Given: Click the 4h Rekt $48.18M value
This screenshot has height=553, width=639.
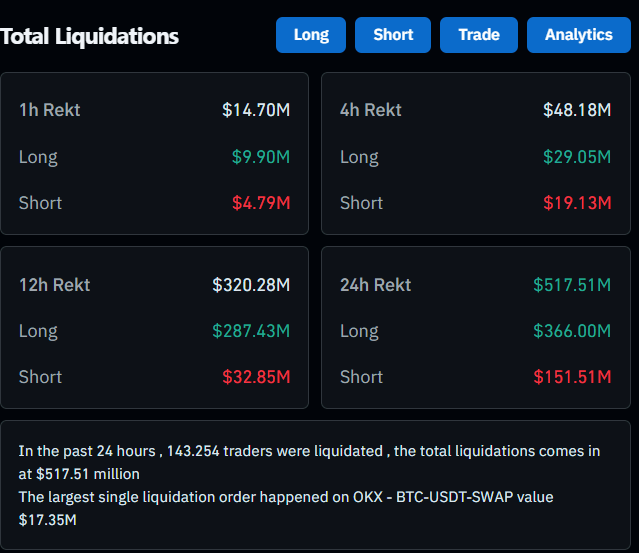Looking at the screenshot, I should tap(577, 110).
